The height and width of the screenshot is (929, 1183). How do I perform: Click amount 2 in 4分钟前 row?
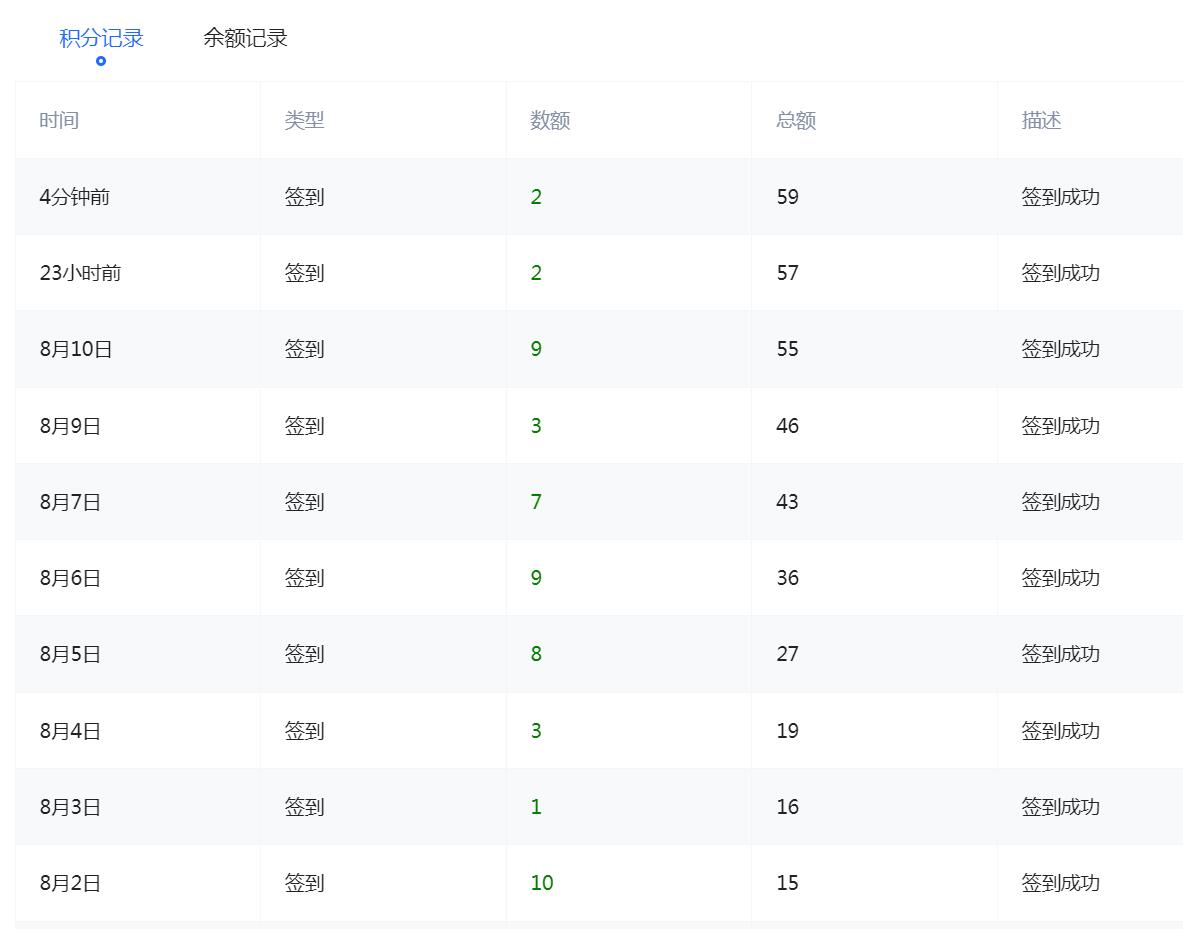click(536, 197)
